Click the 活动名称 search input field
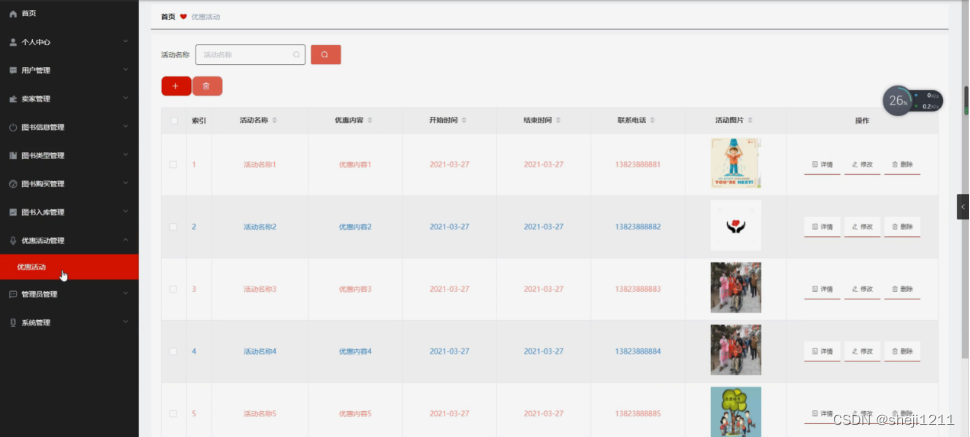The width and height of the screenshot is (970, 437). tap(250, 54)
